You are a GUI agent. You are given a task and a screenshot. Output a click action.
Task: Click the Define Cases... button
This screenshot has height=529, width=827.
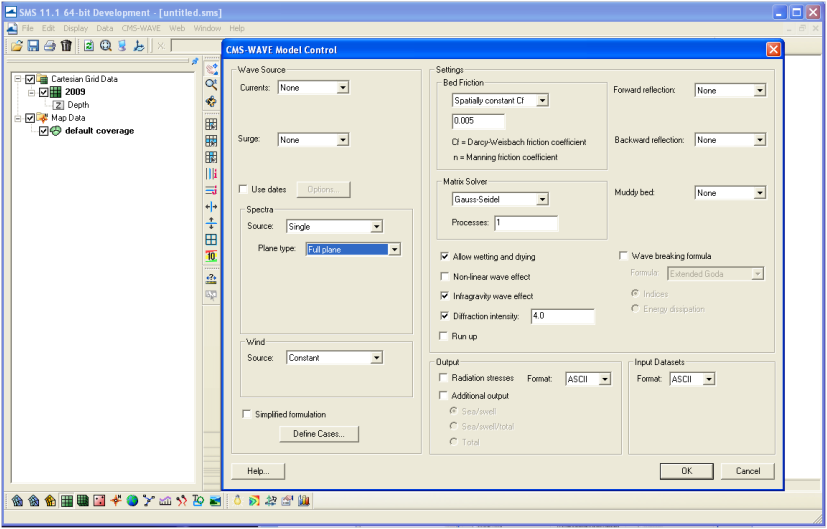tap(319, 434)
